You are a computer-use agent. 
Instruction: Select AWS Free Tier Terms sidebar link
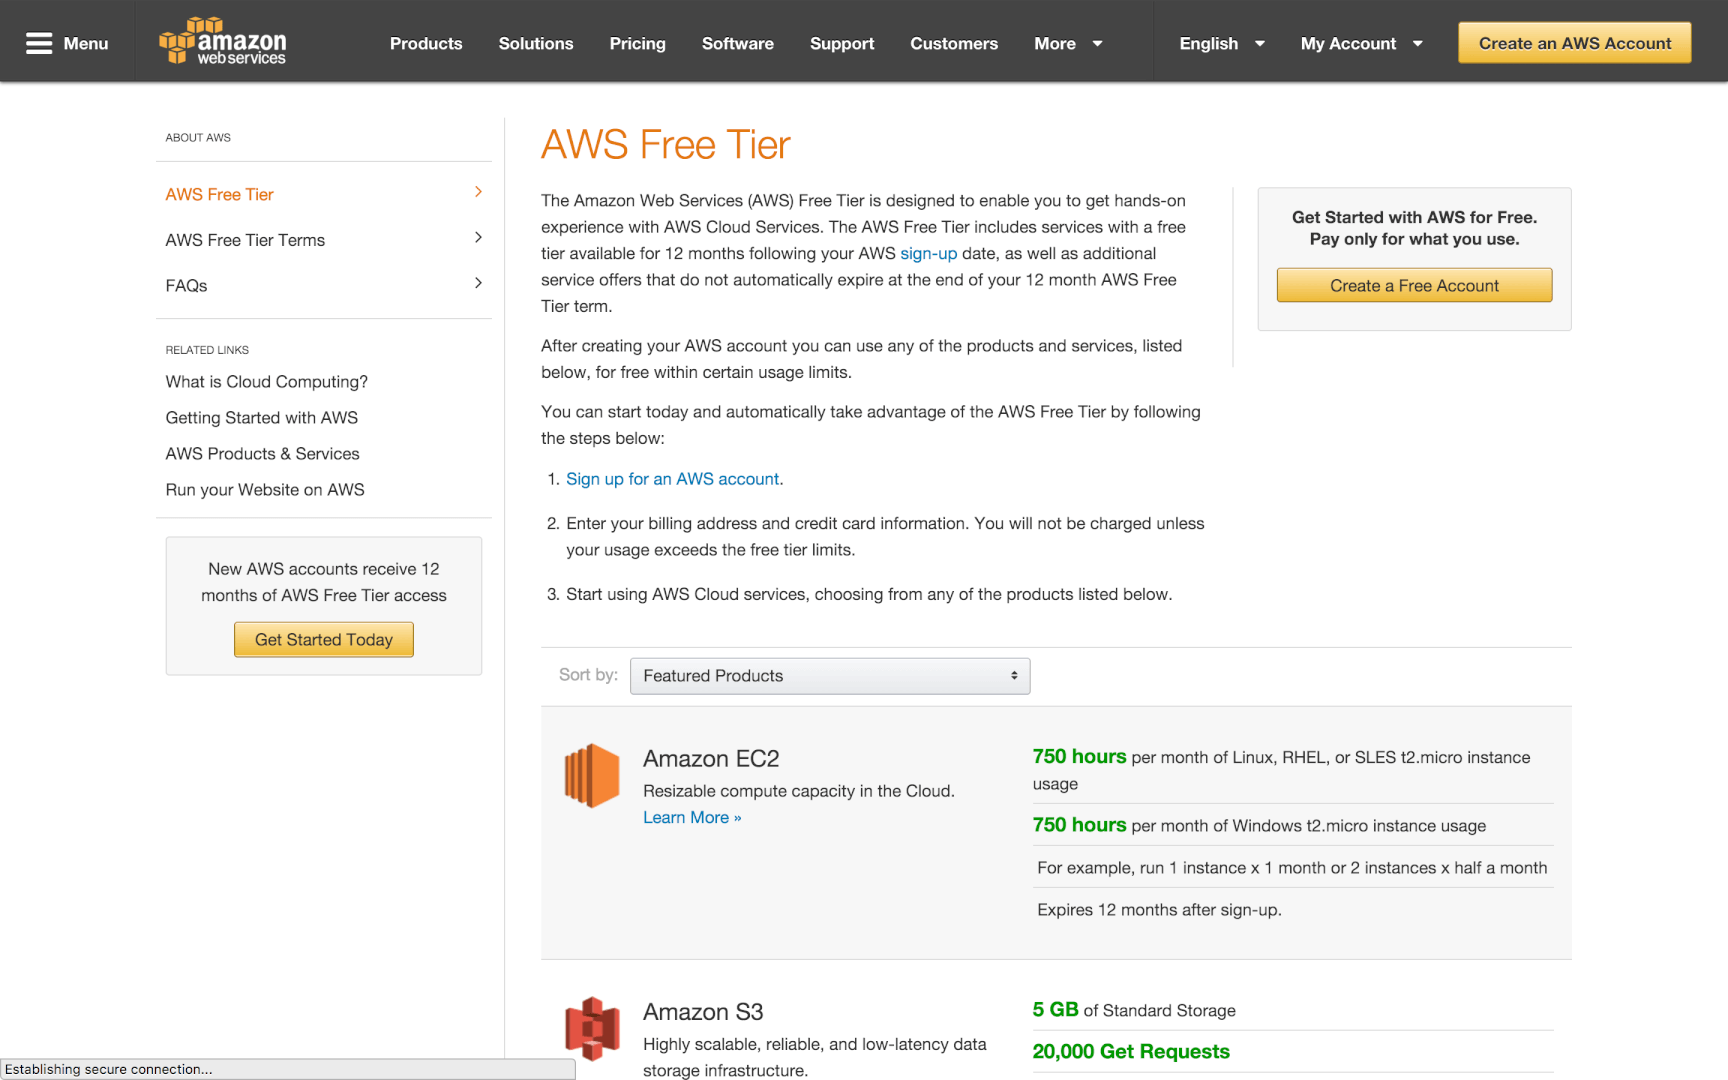coord(245,241)
